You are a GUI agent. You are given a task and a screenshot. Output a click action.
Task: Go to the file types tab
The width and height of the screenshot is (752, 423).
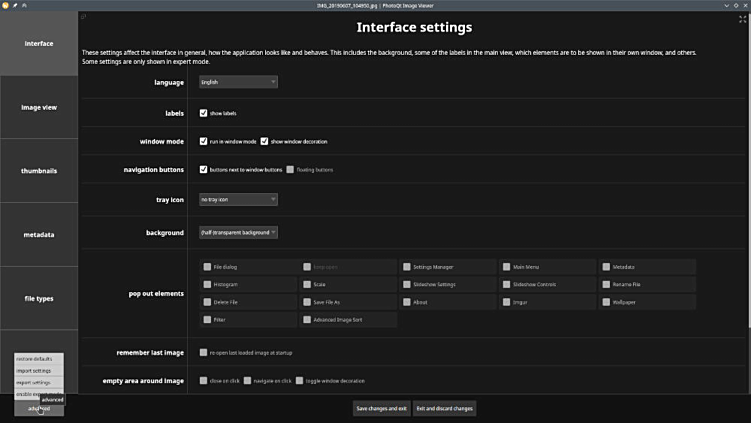(x=39, y=298)
